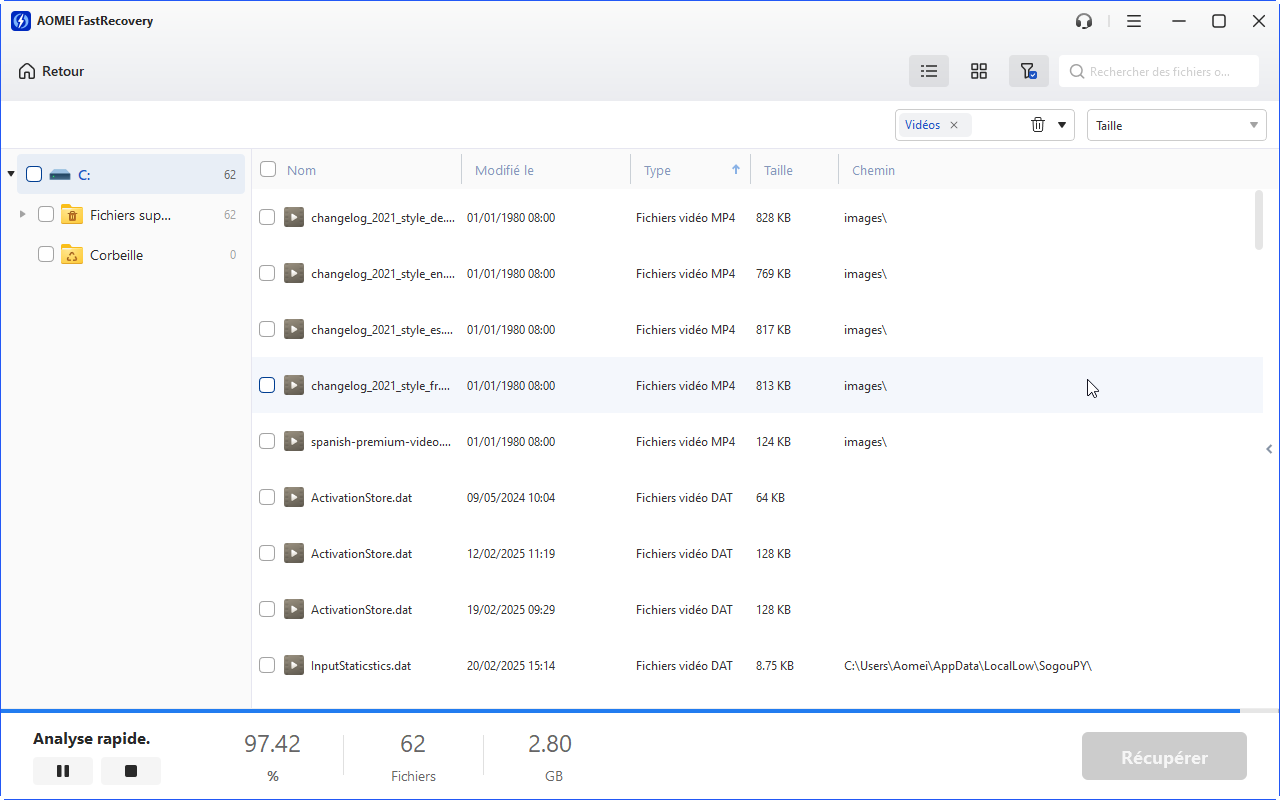
Task: Check the box for spanish-premium-video file
Action: coord(267,441)
